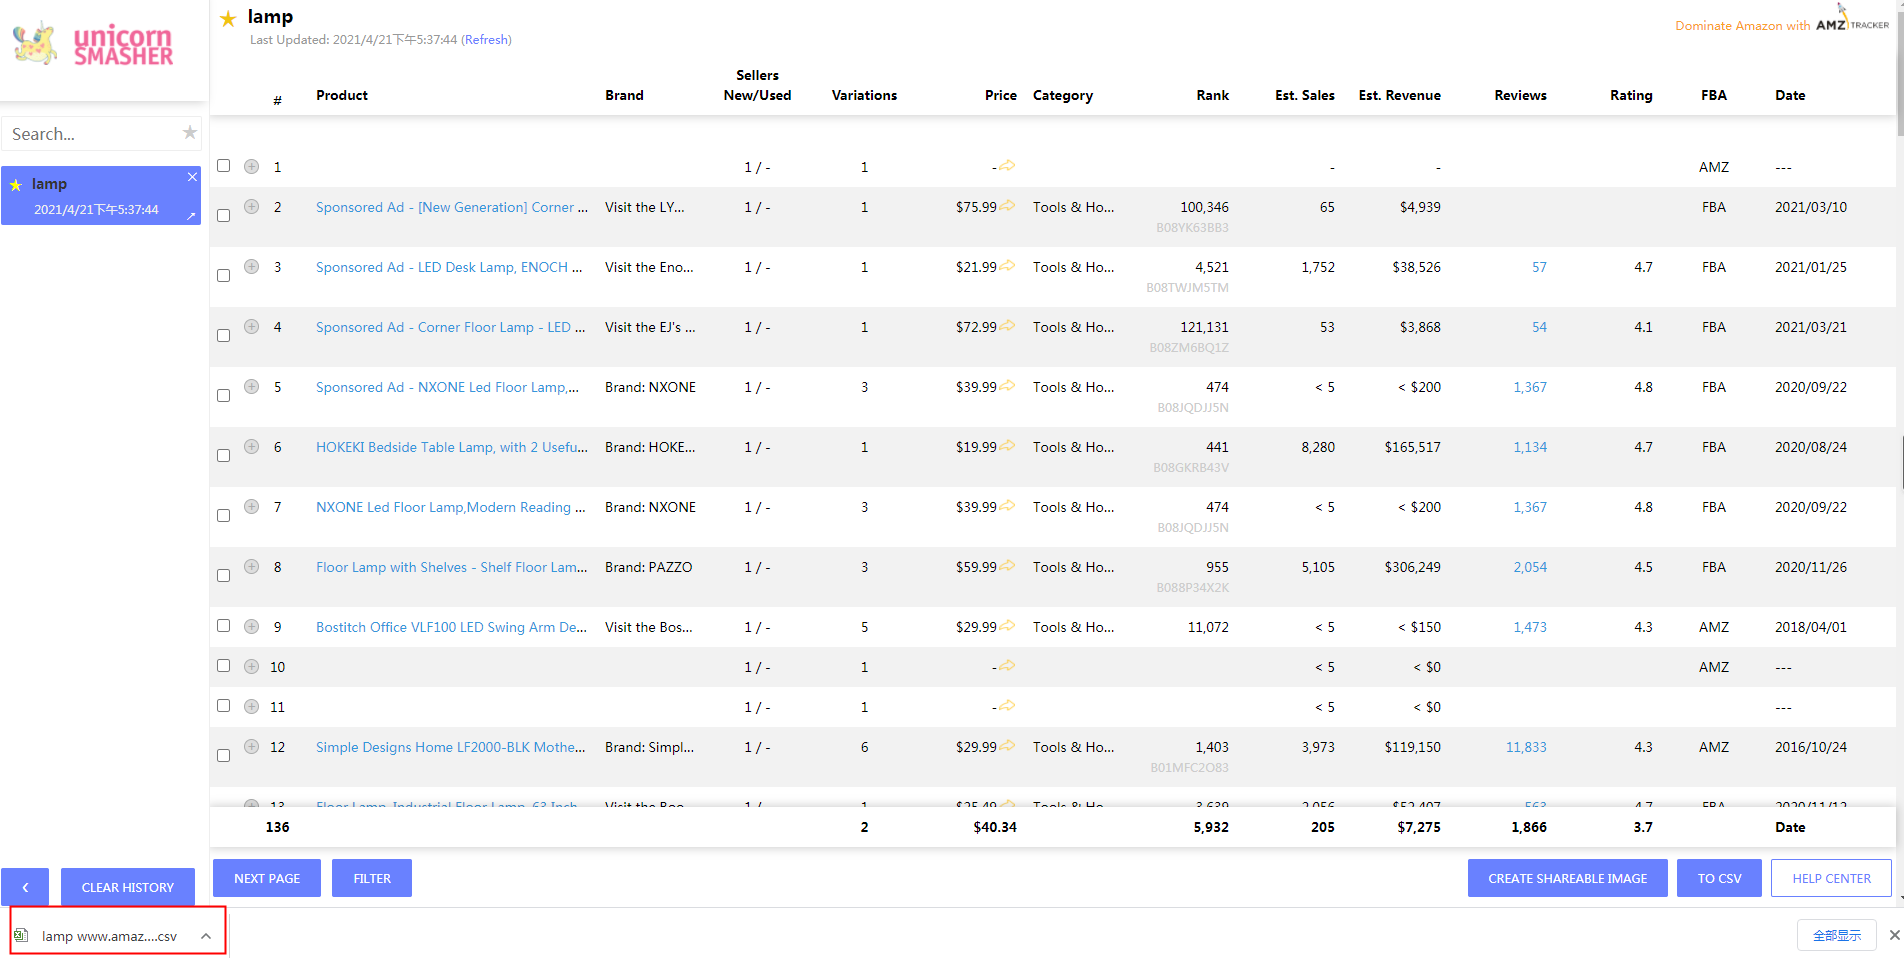Viewport: 1904px width, 959px height.
Task: Click CLEAR HISTORY button
Action: pyautogui.click(x=128, y=887)
